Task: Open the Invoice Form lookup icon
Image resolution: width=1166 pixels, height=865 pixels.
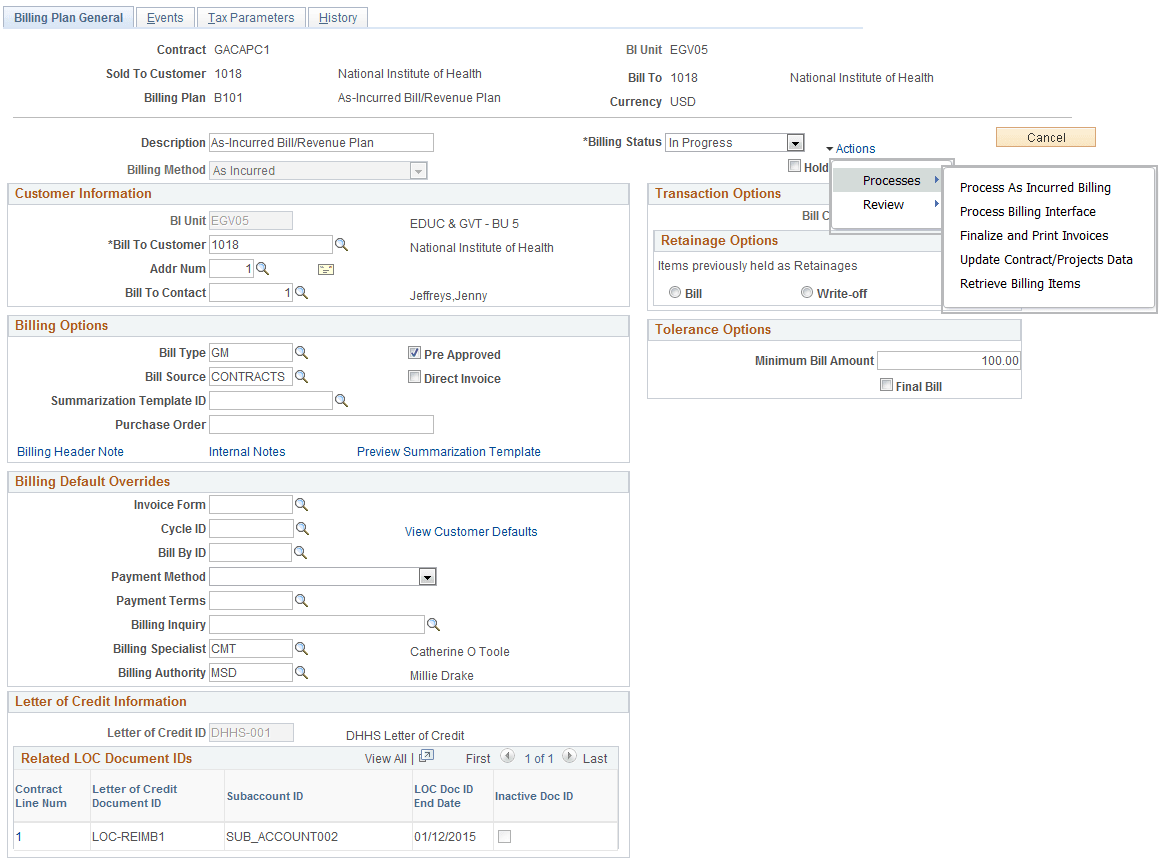Action: (x=301, y=504)
